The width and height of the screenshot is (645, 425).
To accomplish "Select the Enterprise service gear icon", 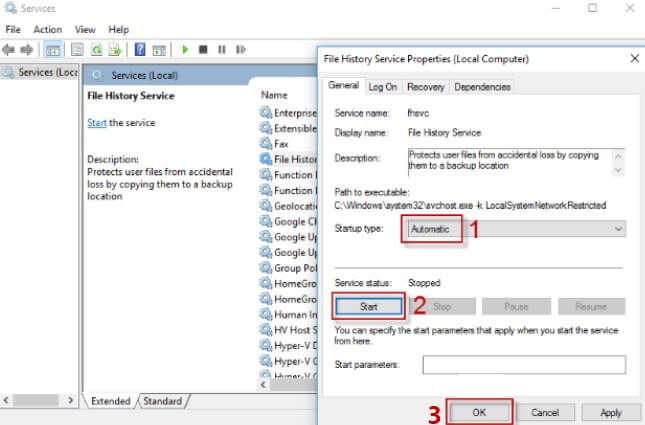I will pyautogui.click(x=266, y=112).
